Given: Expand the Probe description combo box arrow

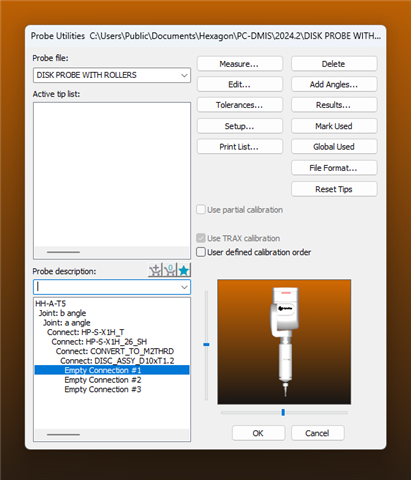Looking at the screenshot, I should [184, 287].
